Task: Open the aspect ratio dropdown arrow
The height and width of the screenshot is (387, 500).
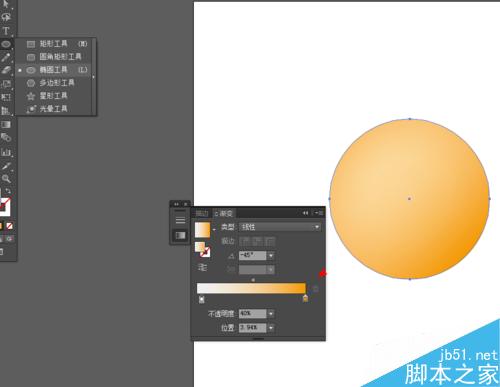Action: [271, 269]
